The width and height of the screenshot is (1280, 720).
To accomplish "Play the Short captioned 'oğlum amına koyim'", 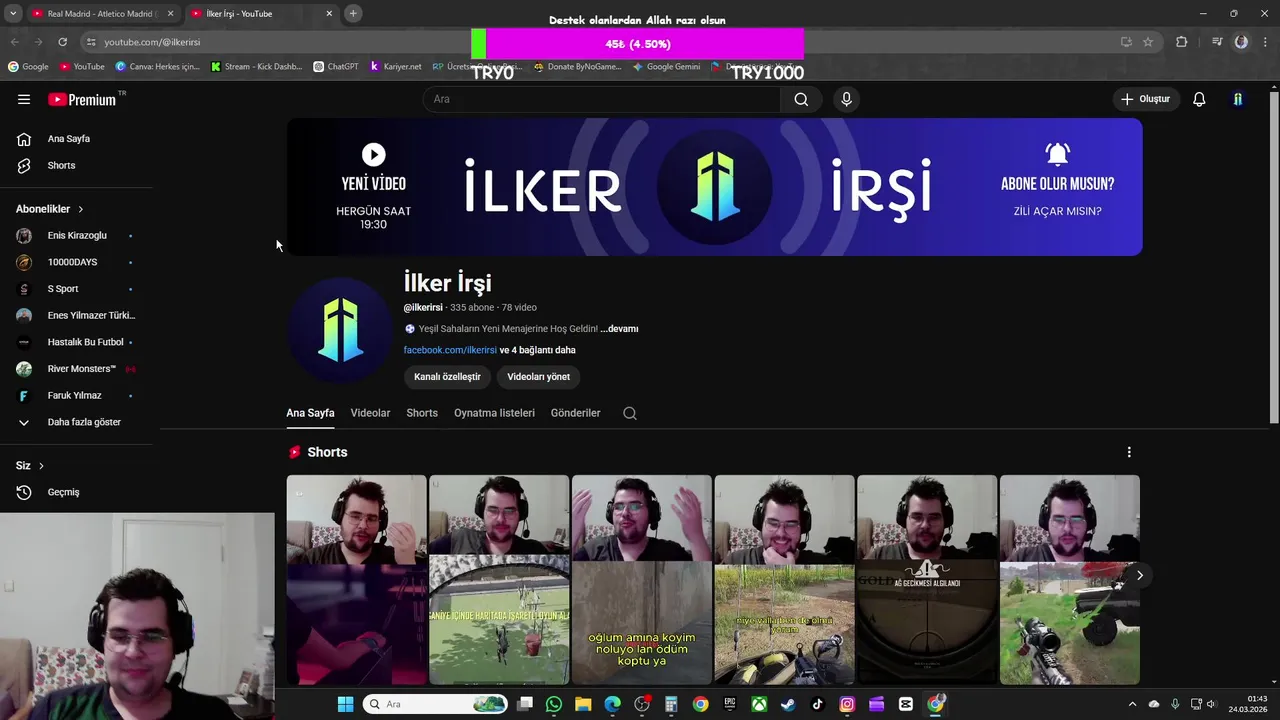I will click(x=641, y=580).
